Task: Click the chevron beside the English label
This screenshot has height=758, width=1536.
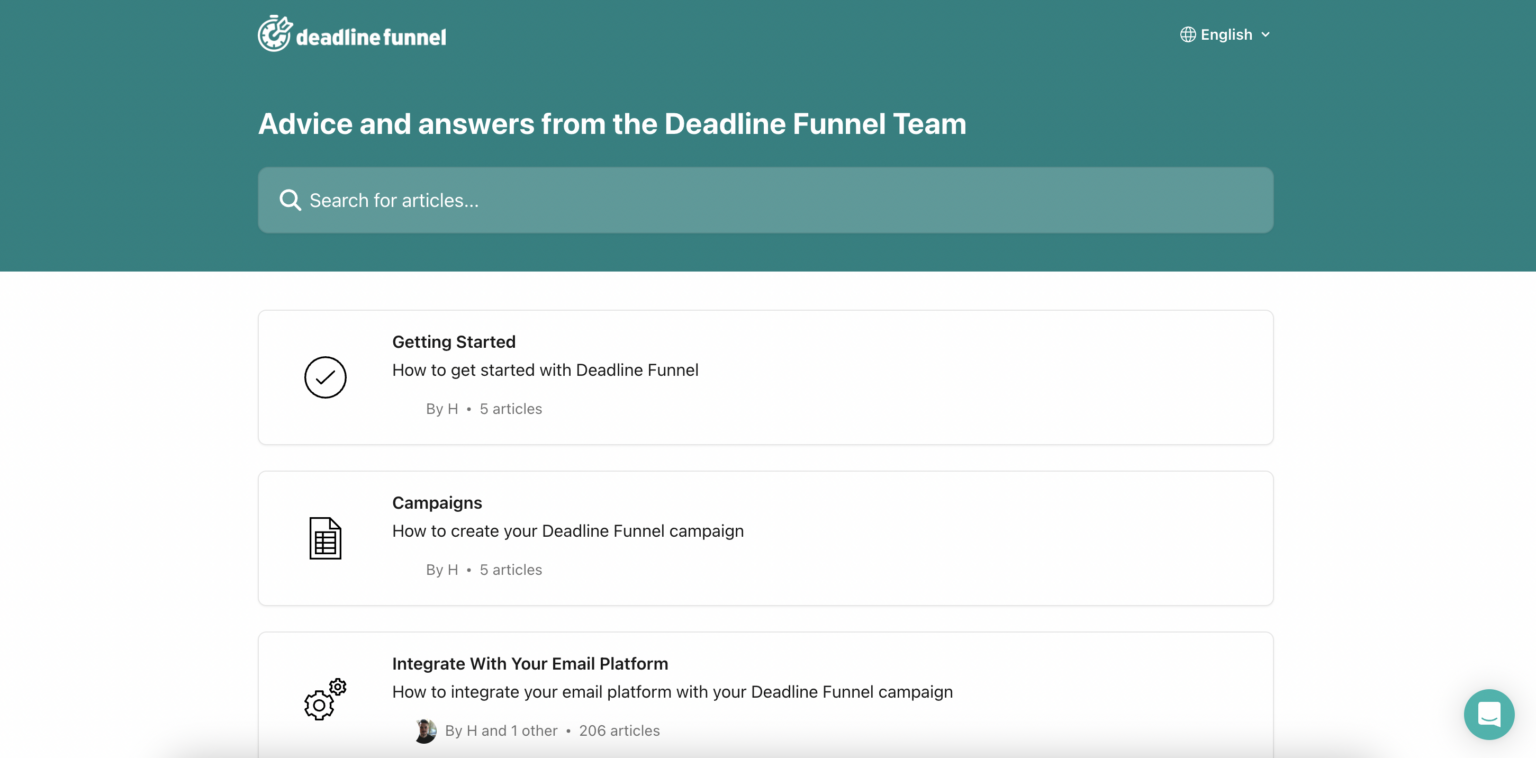Action: point(1266,34)
